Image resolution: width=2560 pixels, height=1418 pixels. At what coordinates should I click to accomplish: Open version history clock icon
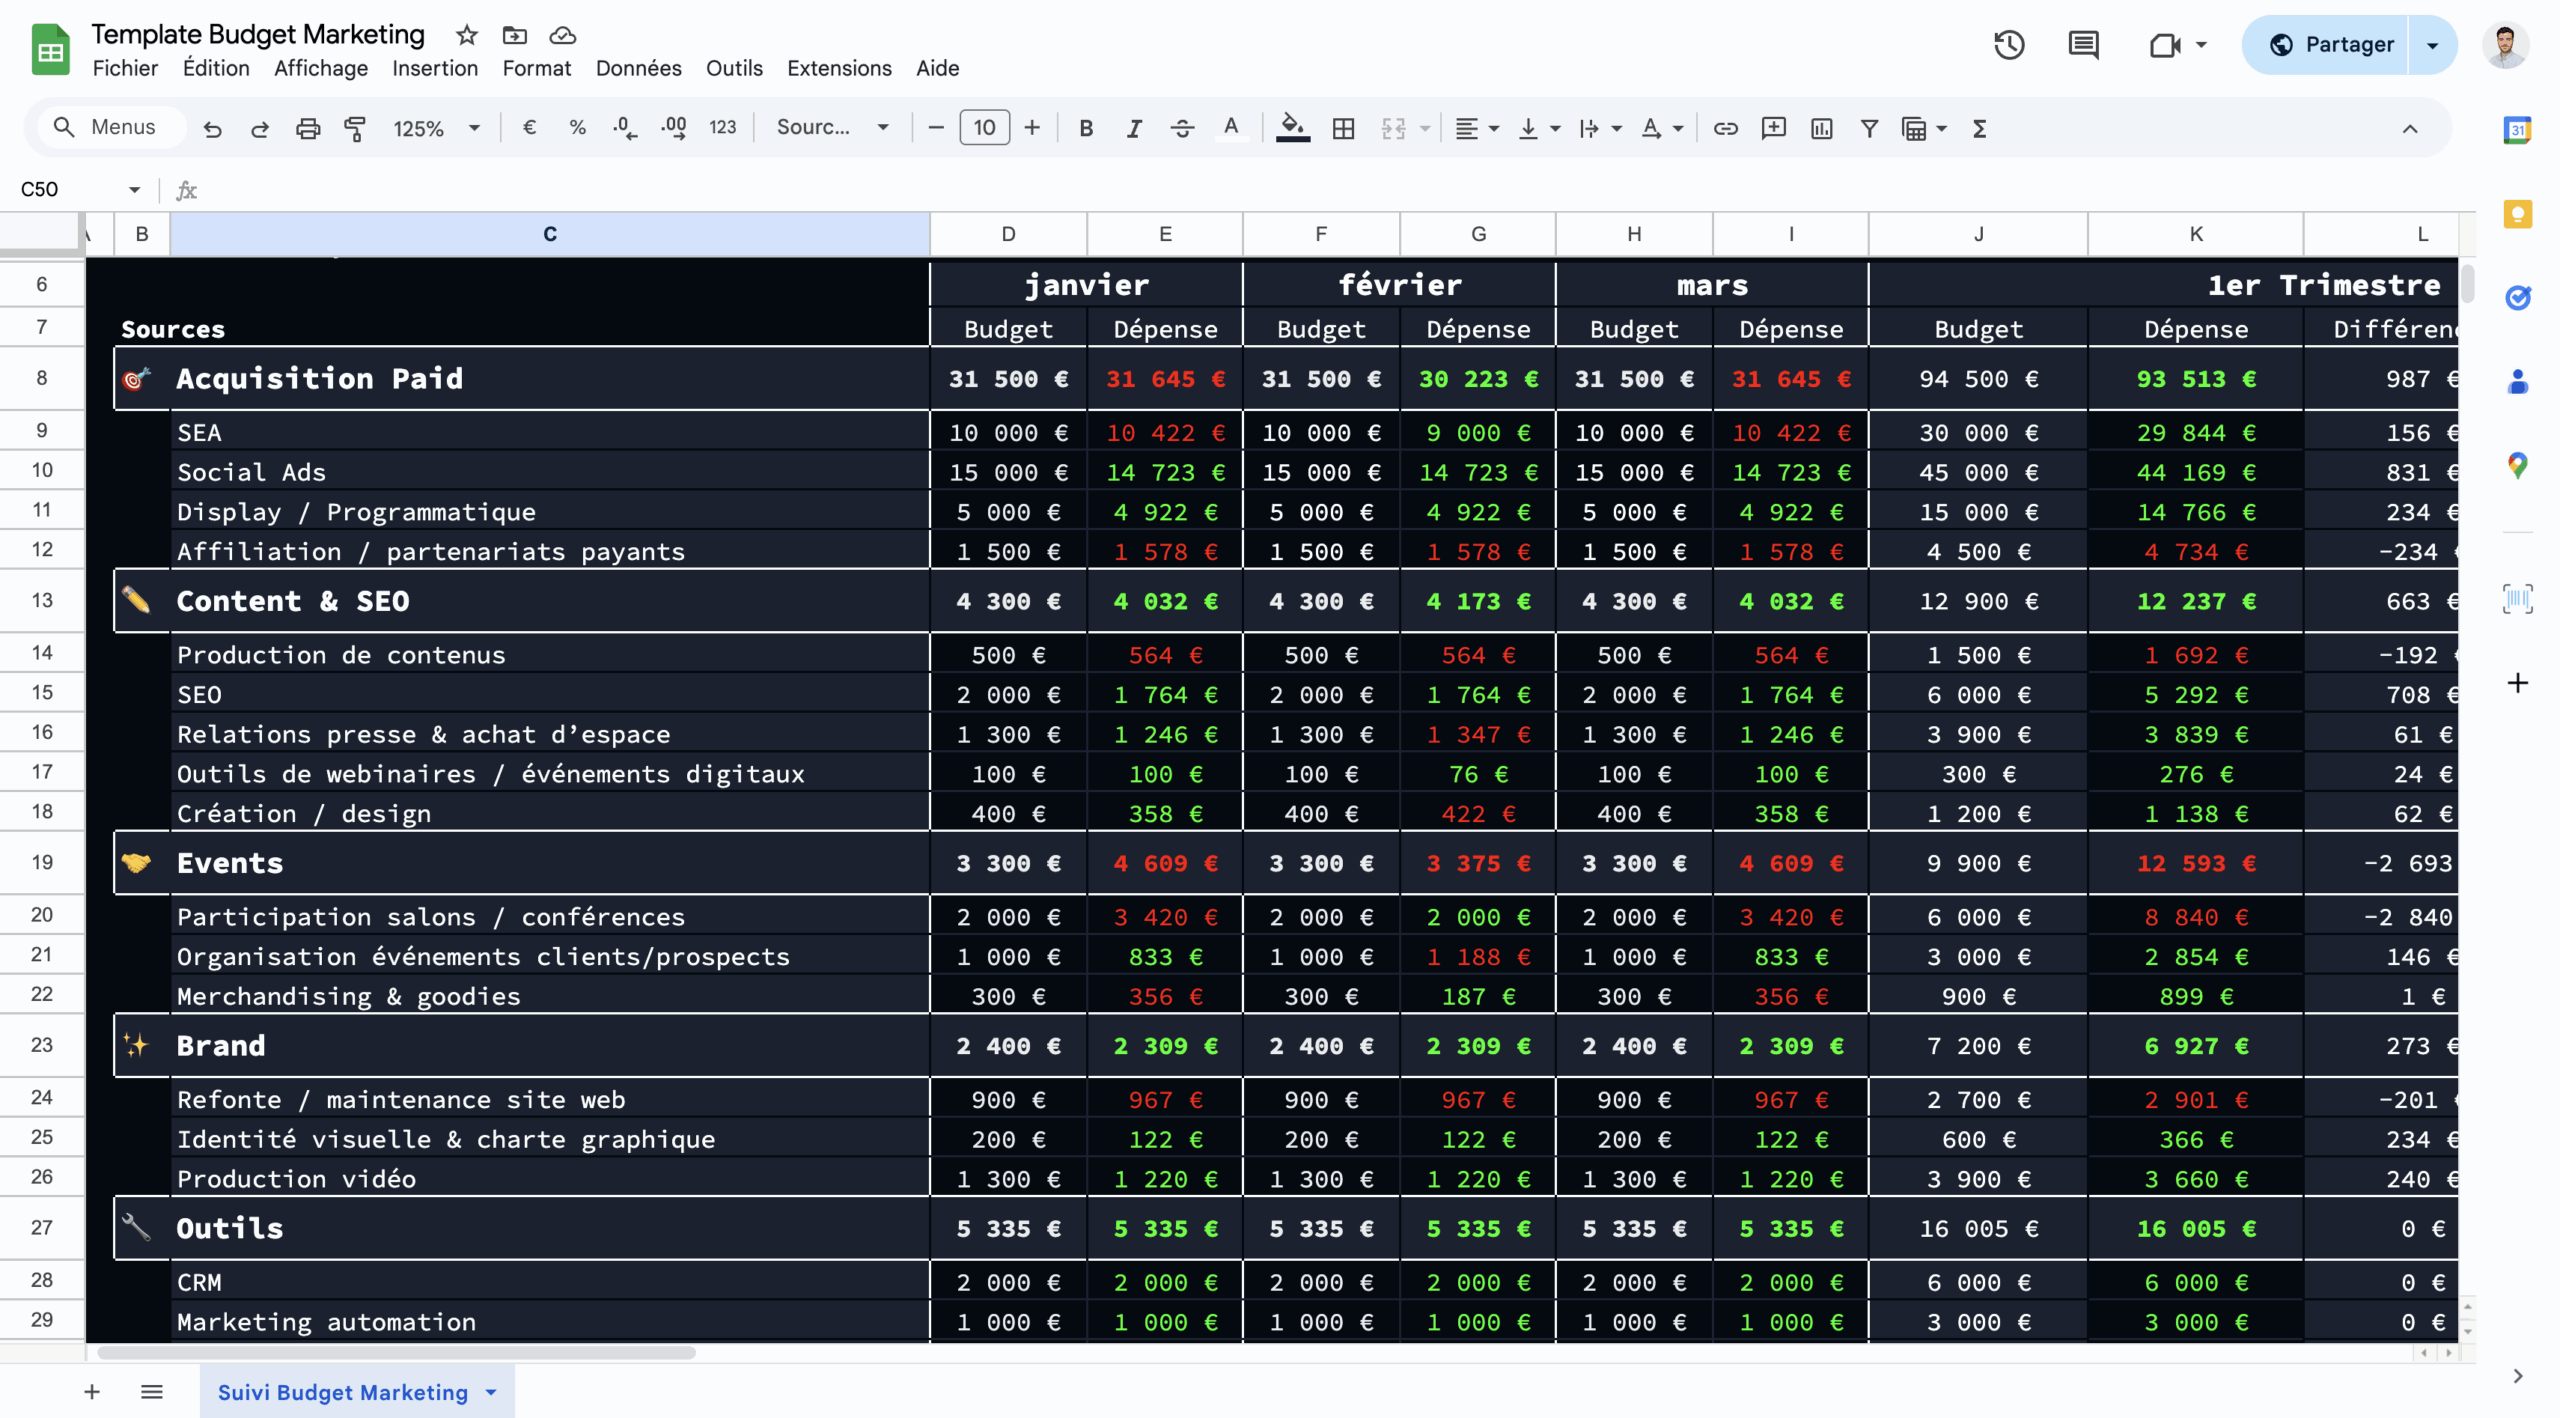(2008, 45)
